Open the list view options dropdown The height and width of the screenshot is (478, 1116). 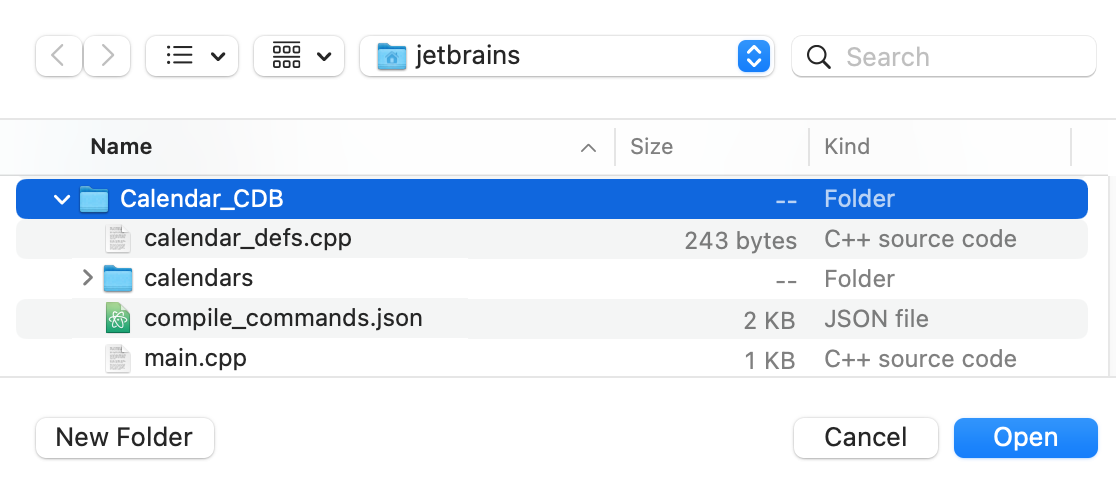point(192,56)
